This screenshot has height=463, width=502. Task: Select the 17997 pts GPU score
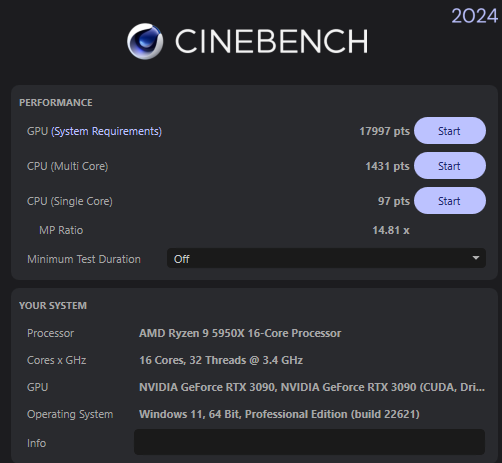pos(384,131)
